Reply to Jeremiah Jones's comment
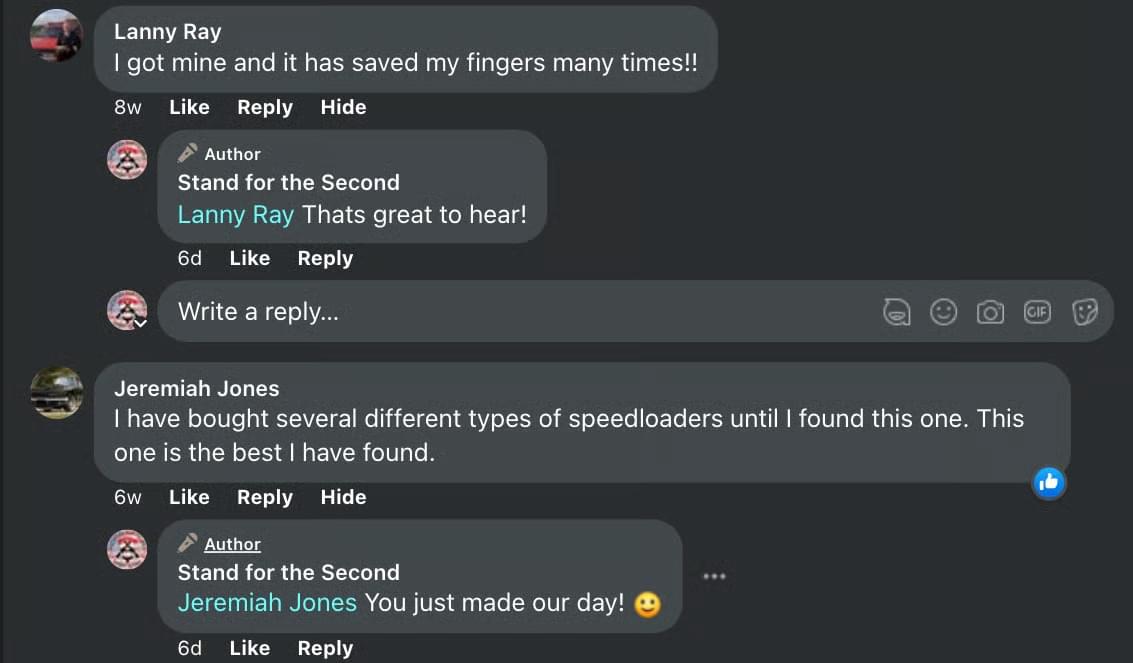 (x=265, y=497)
